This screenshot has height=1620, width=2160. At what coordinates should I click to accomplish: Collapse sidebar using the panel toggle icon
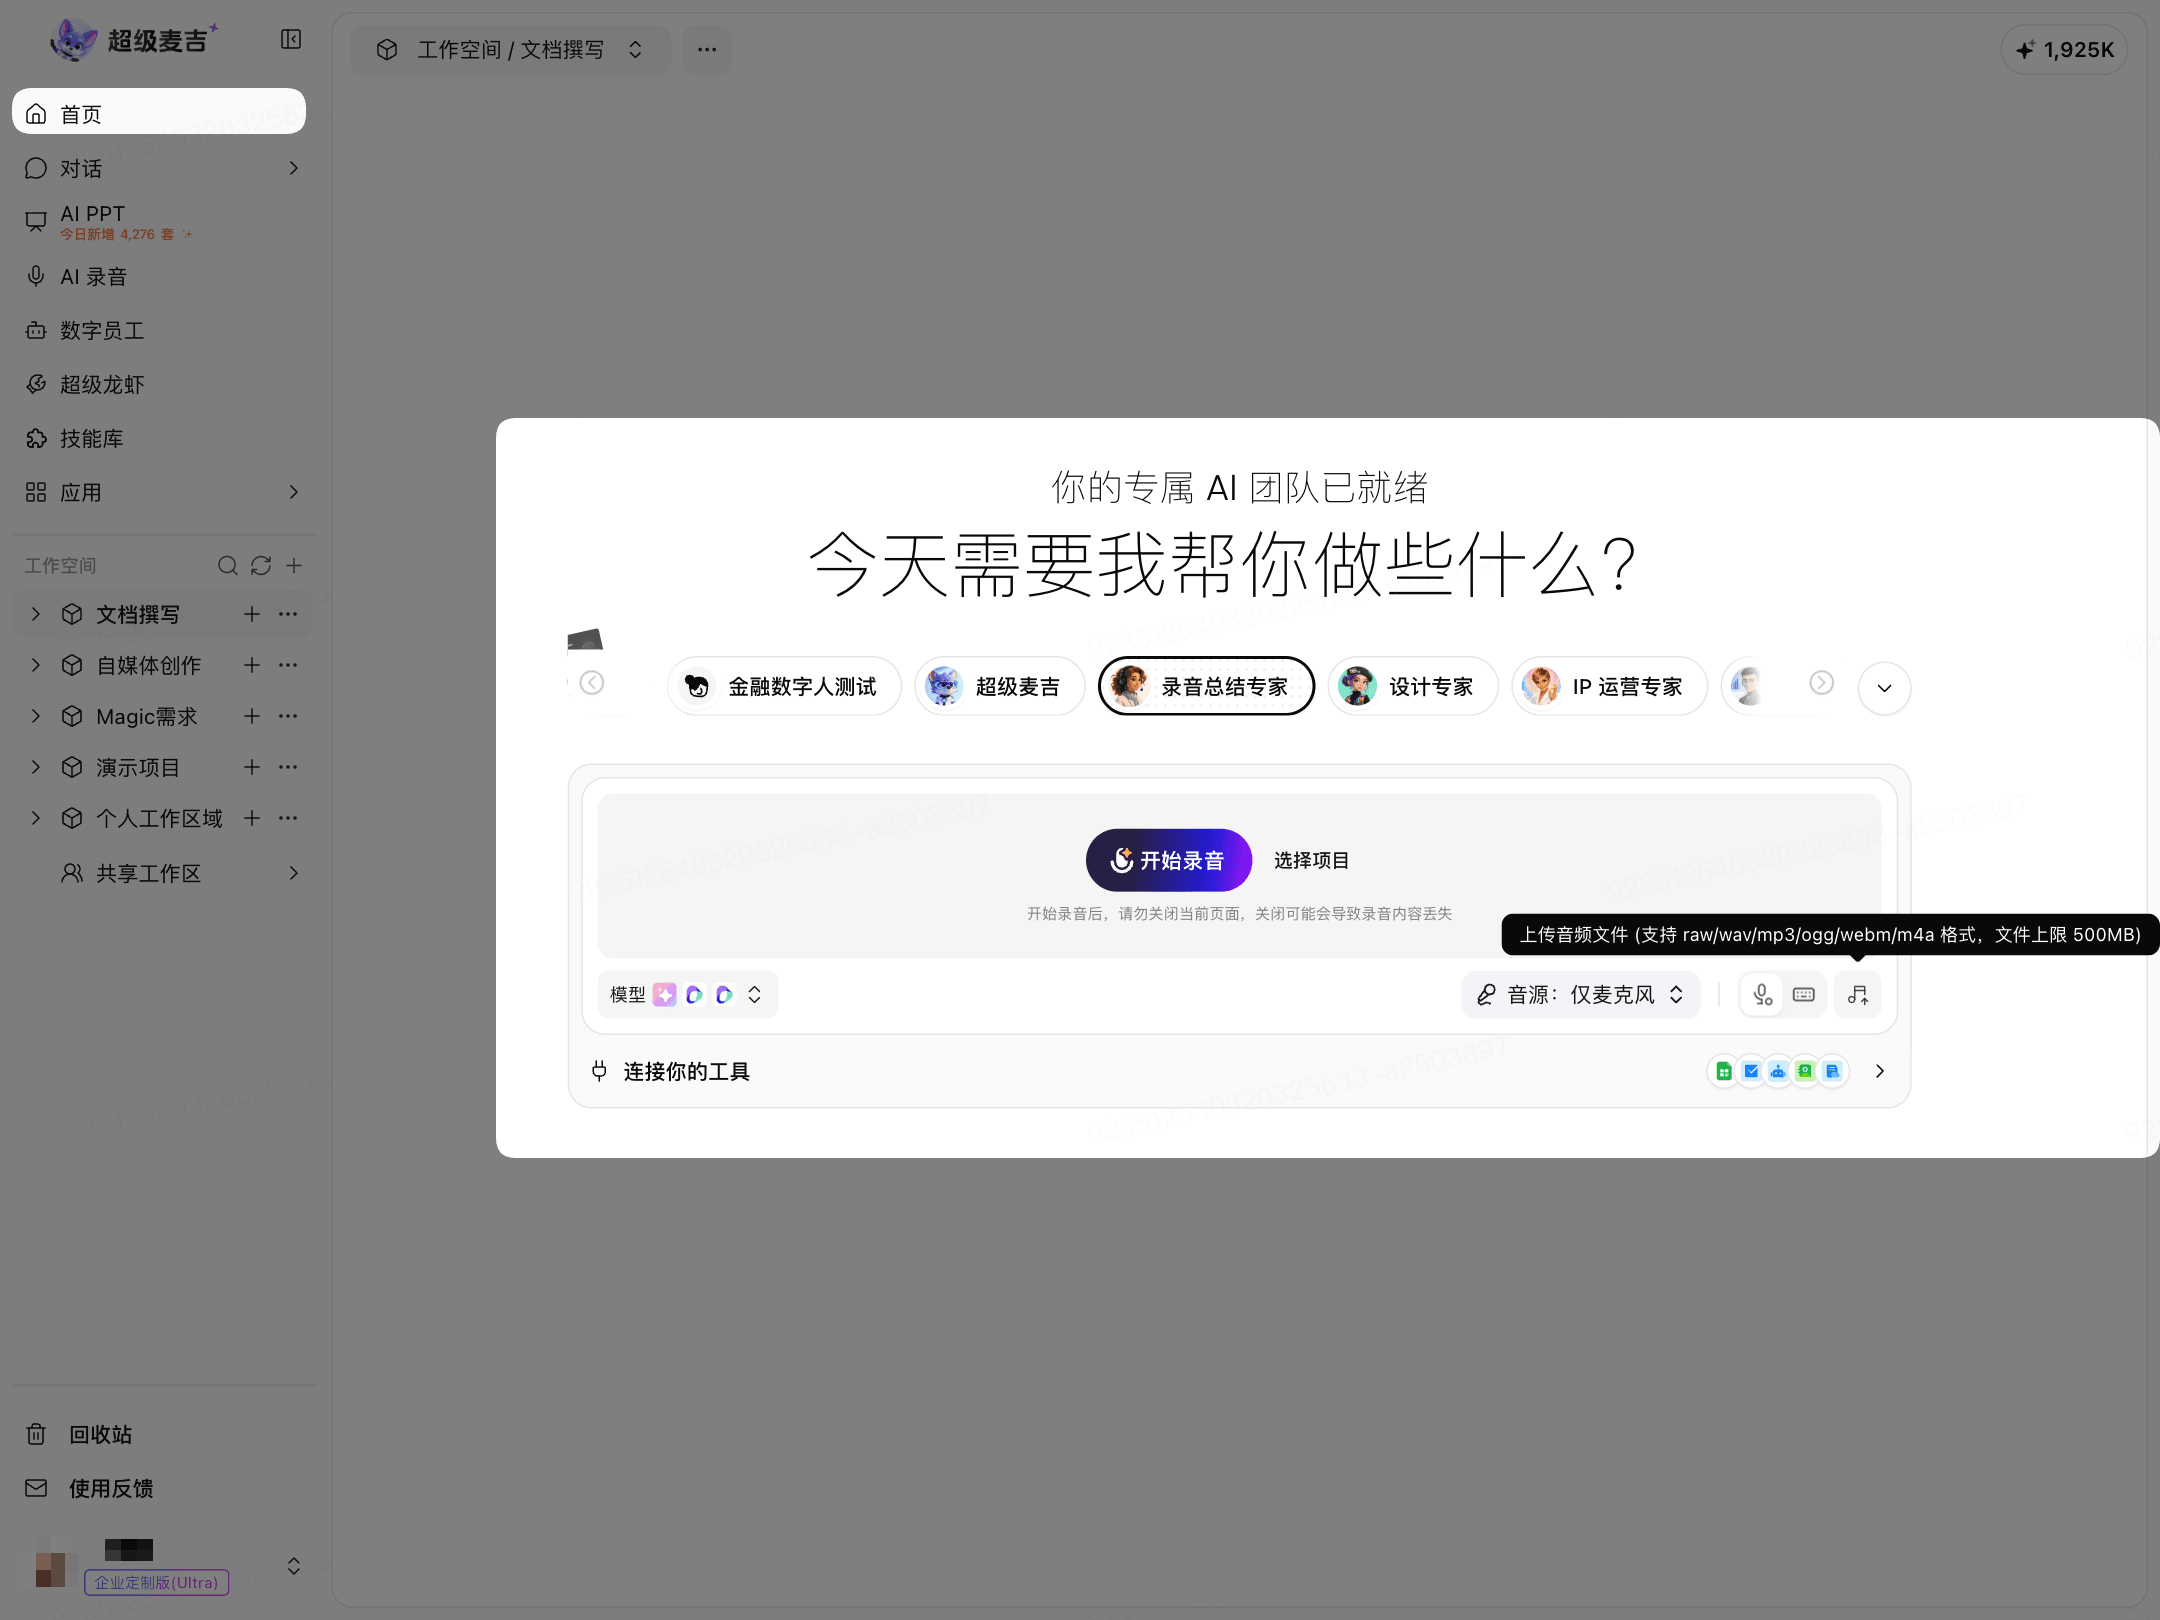pos(291,40)
